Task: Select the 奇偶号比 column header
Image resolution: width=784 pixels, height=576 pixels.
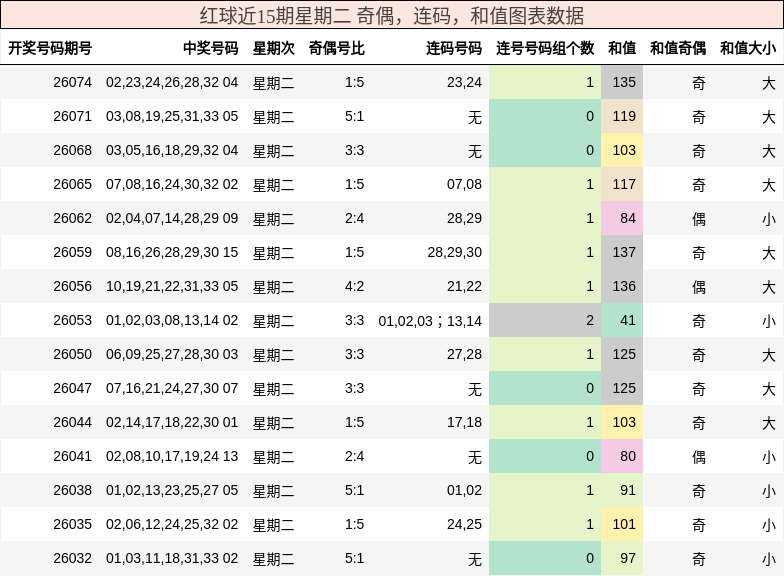Action: (x=336, y=48)
